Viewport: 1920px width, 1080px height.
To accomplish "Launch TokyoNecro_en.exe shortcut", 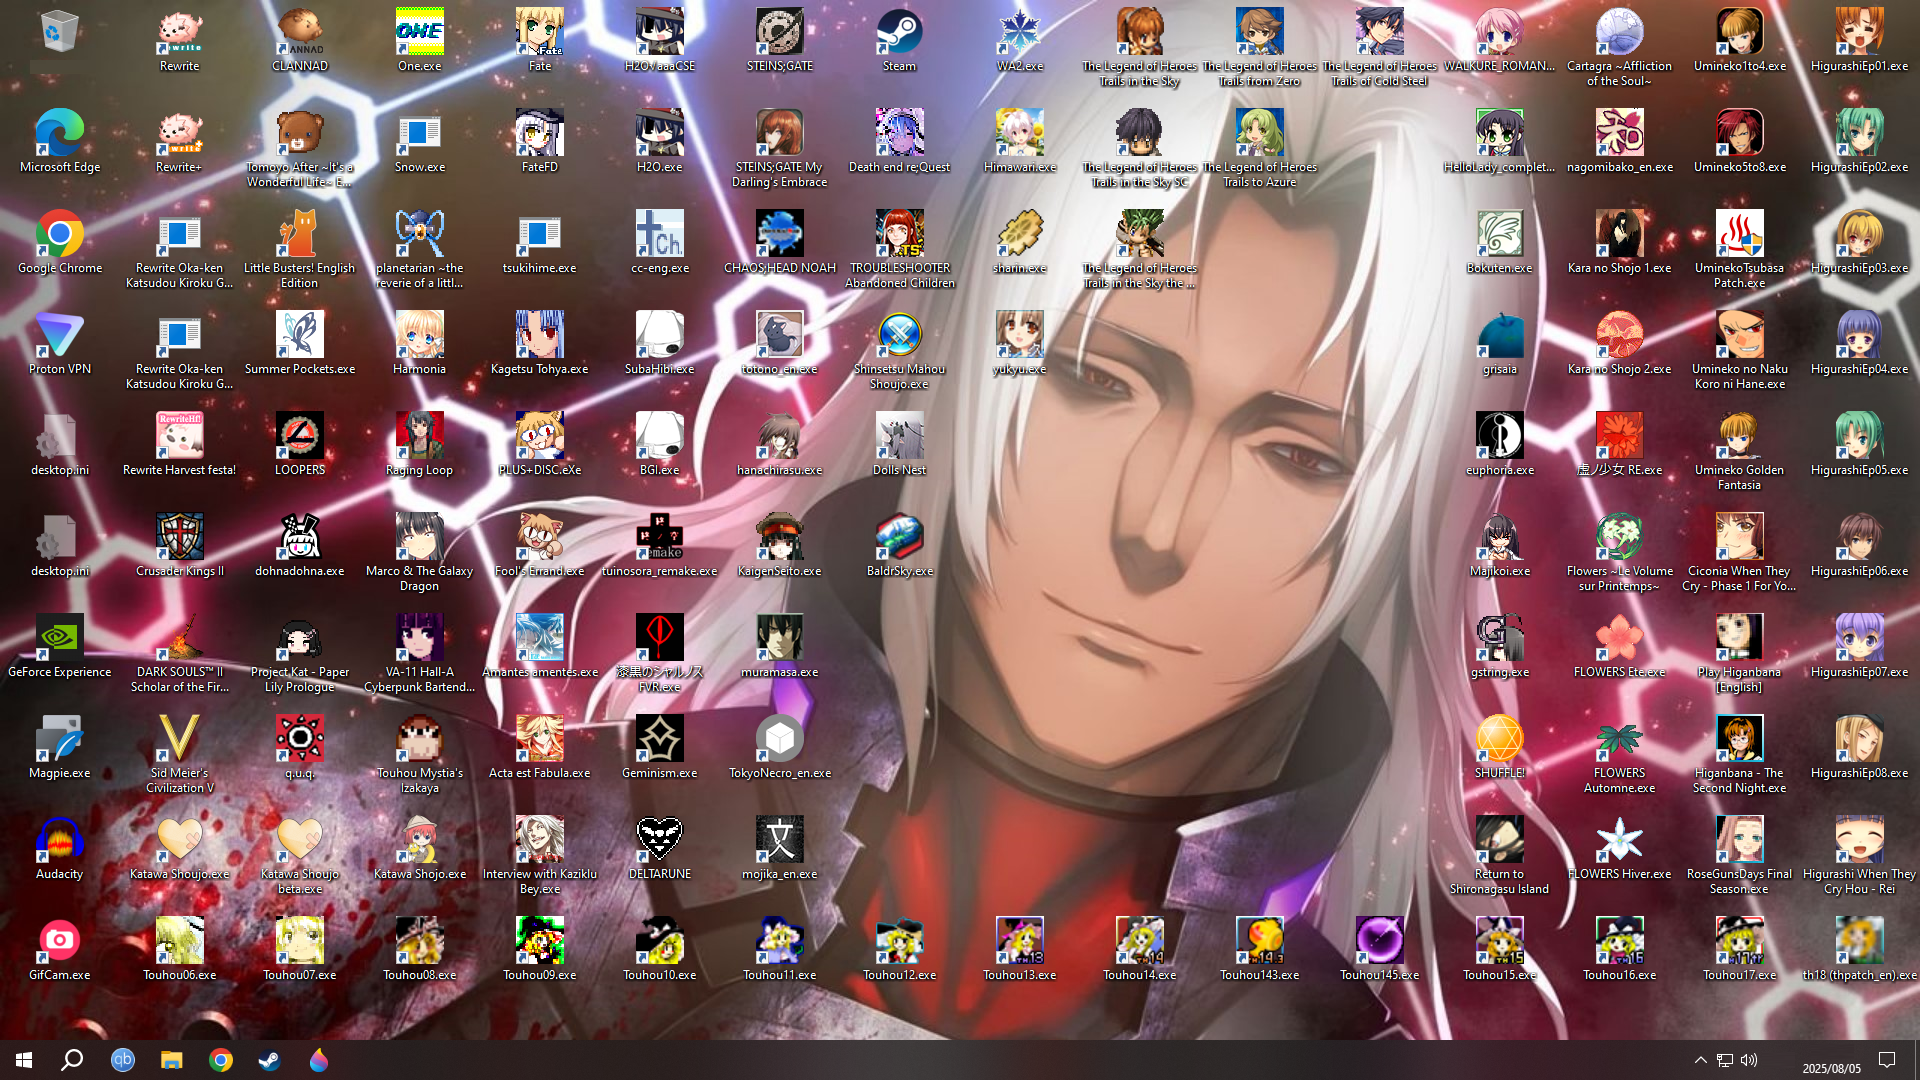I will point(780,747).
